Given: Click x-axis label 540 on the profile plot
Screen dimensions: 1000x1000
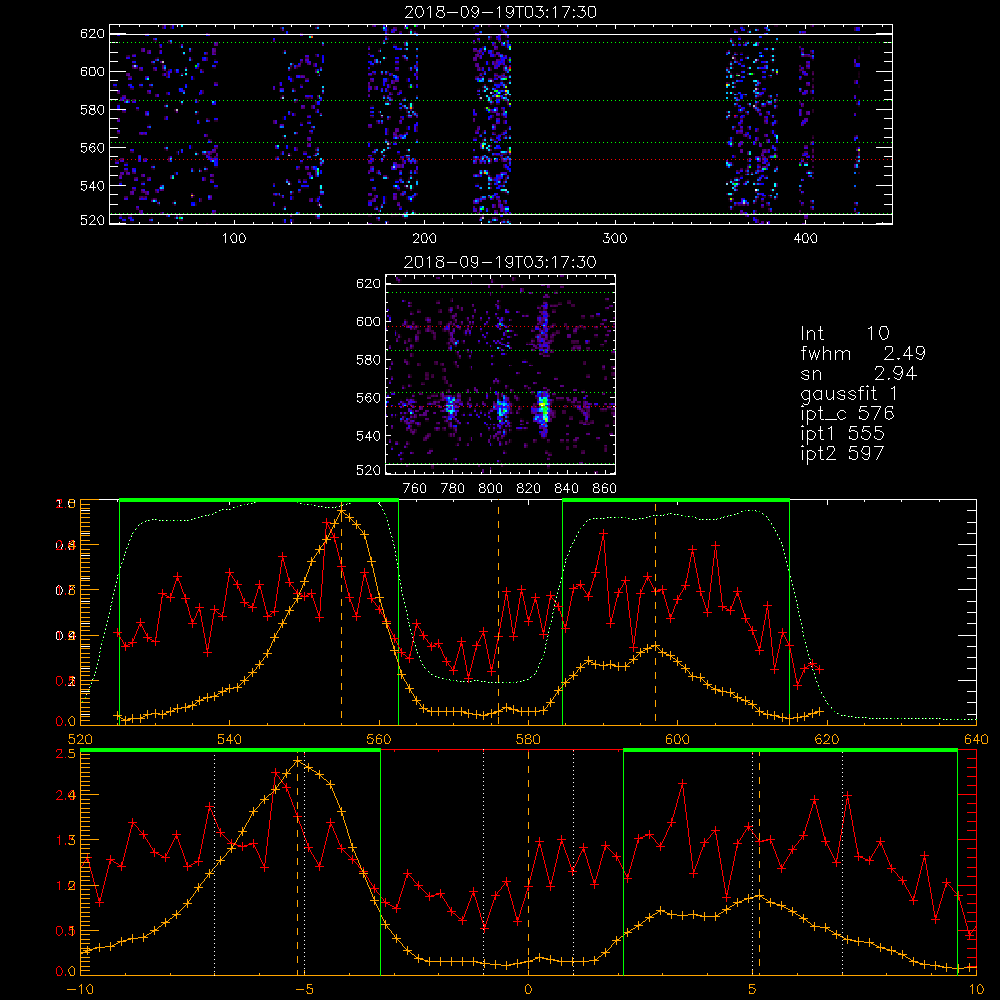Looking at the screenshot, I should [230, 739].
